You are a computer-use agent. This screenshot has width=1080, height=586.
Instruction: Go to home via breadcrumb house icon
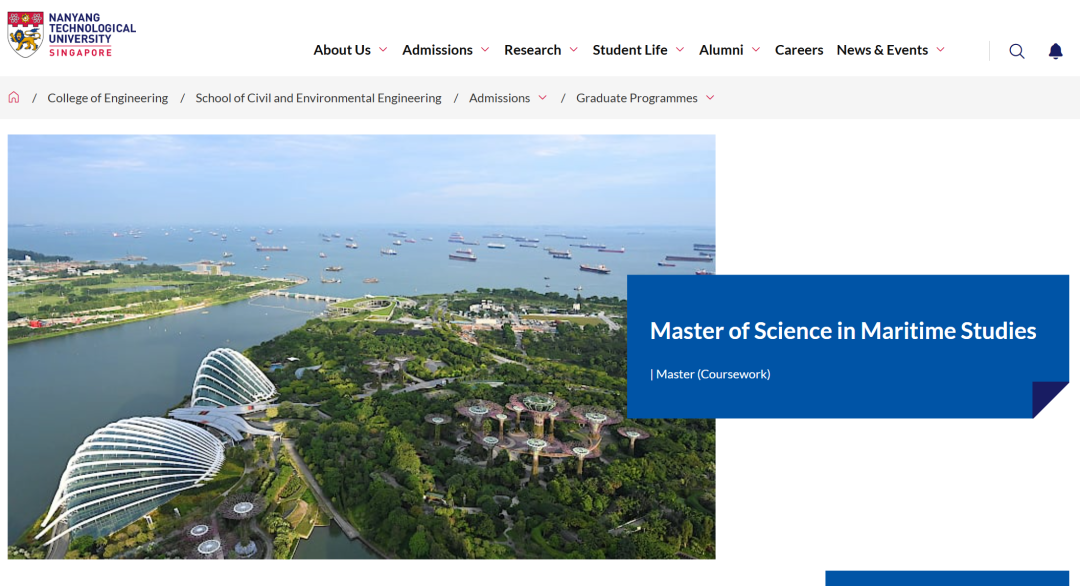[14, 98]
